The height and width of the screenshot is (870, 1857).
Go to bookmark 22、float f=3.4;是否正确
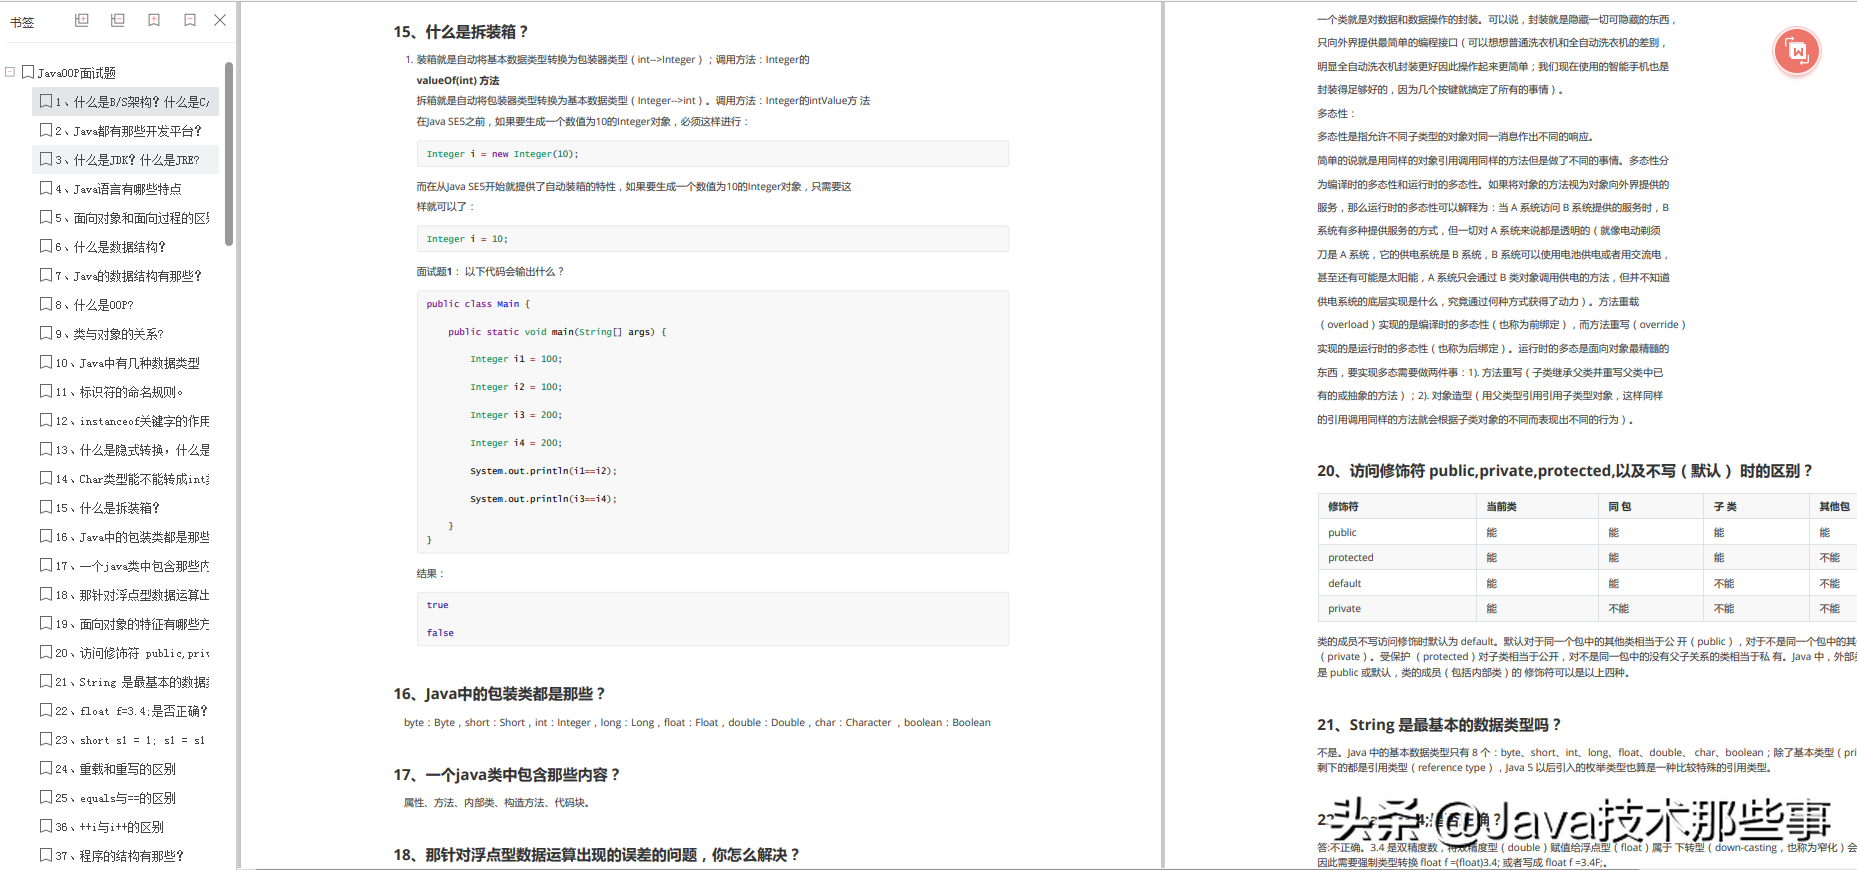pyautogui.click(x=125, y=711)
